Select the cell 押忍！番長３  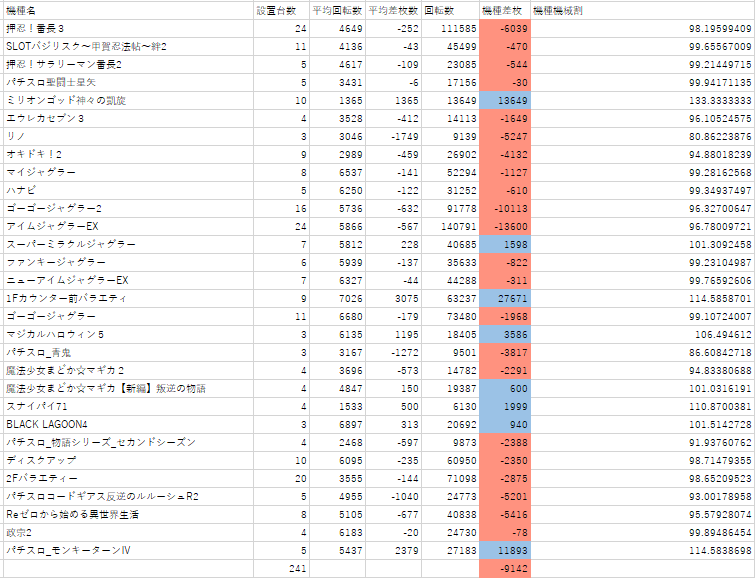[128, 29]
